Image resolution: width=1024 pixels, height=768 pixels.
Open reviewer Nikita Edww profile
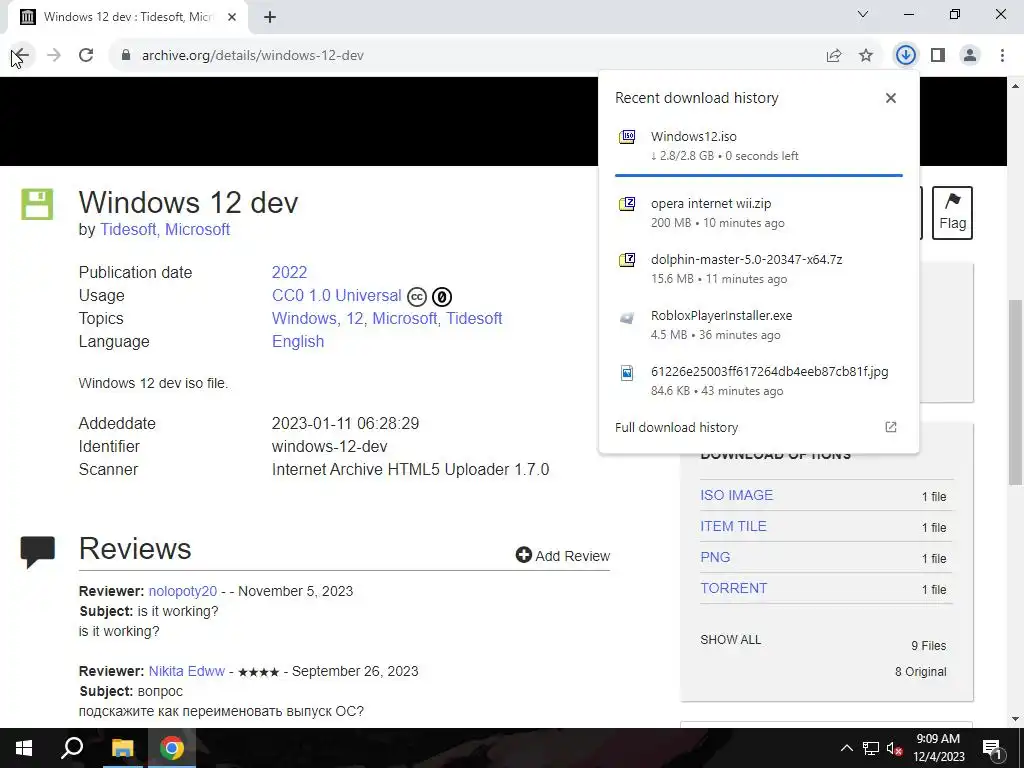pyautogui.click(x=187, y=671)
